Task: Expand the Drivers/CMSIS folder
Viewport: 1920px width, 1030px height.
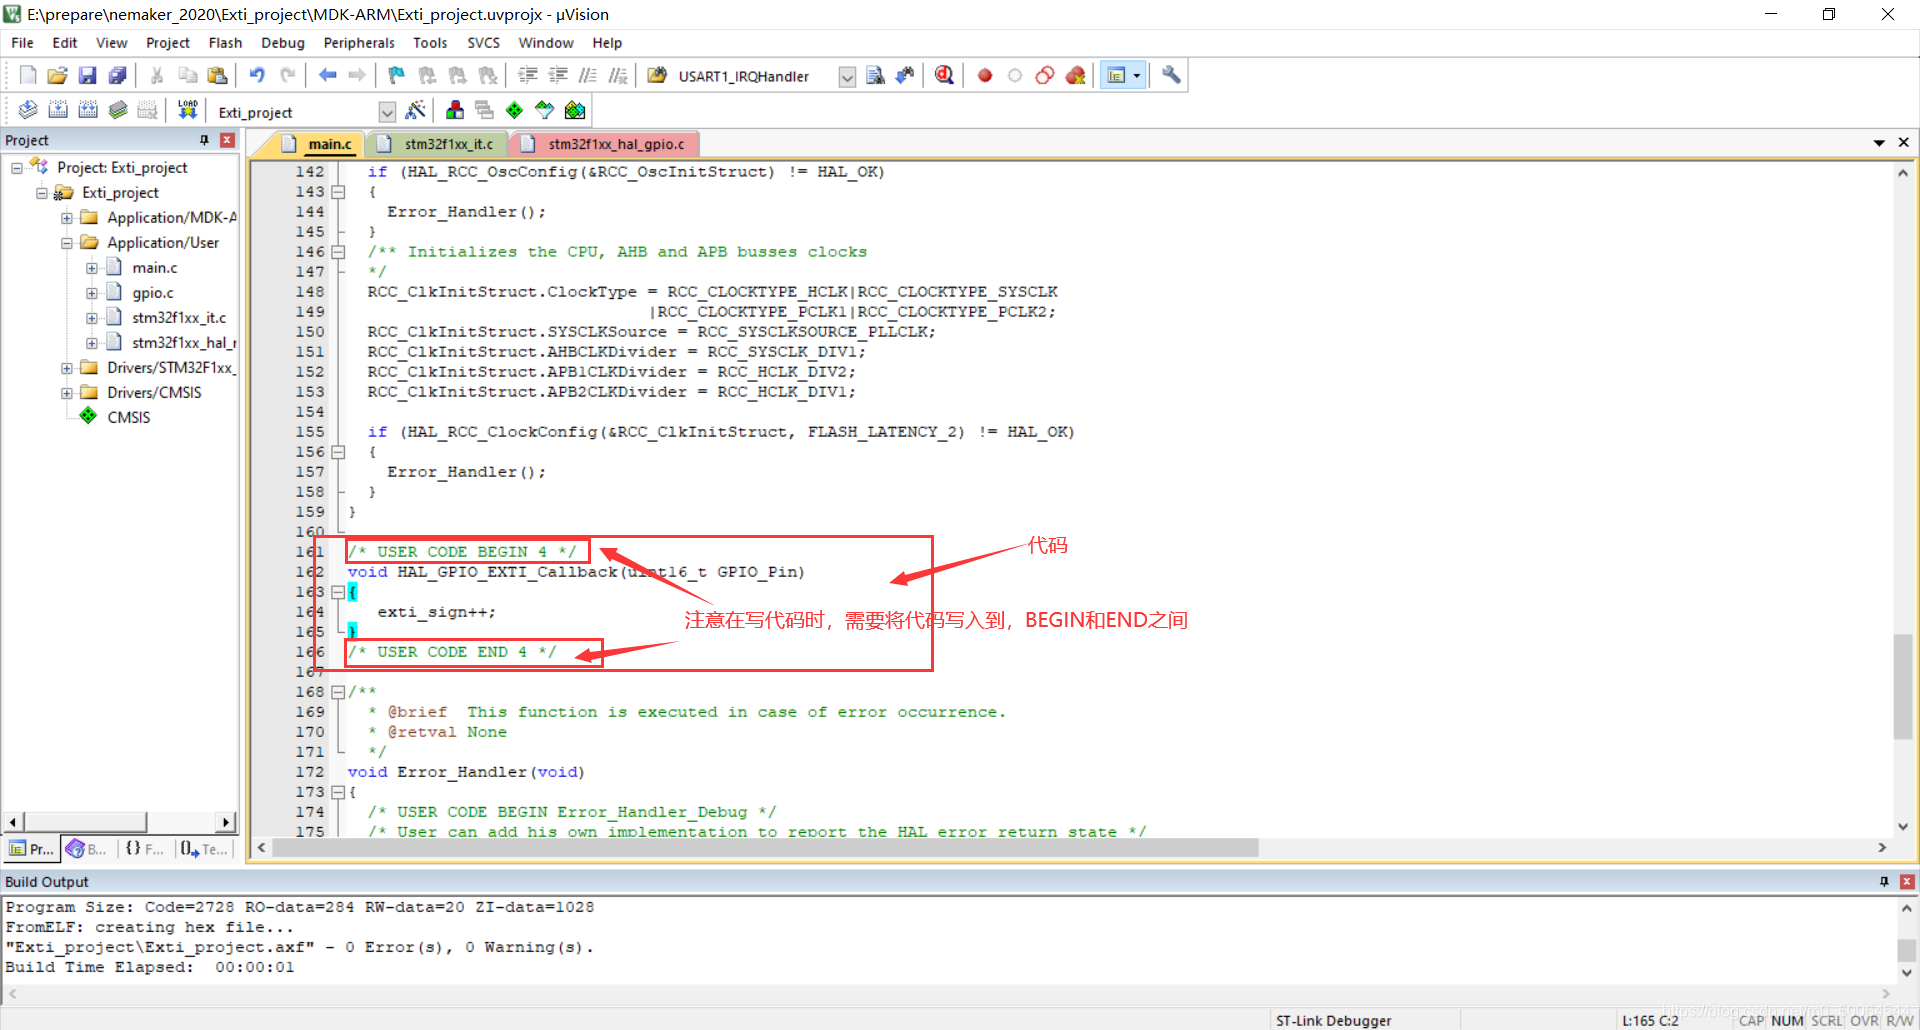Action: pos(67,393)
